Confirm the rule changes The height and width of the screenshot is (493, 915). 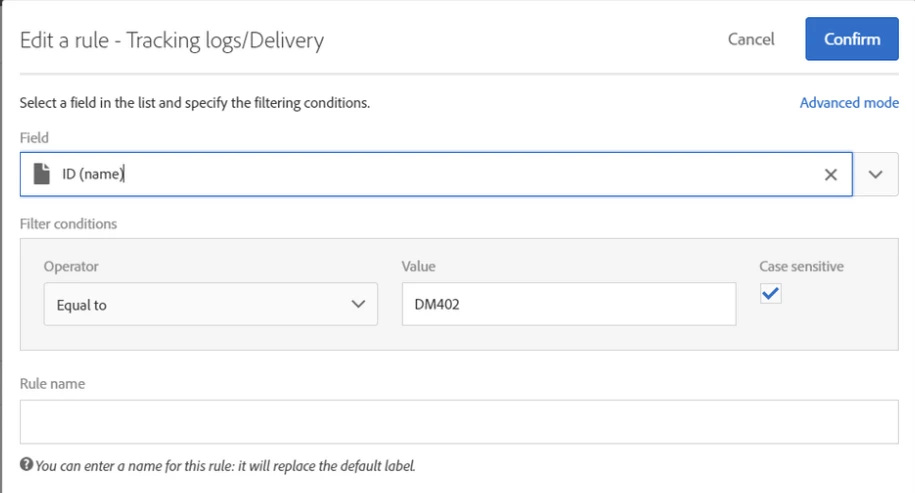(x=852, y=39)
